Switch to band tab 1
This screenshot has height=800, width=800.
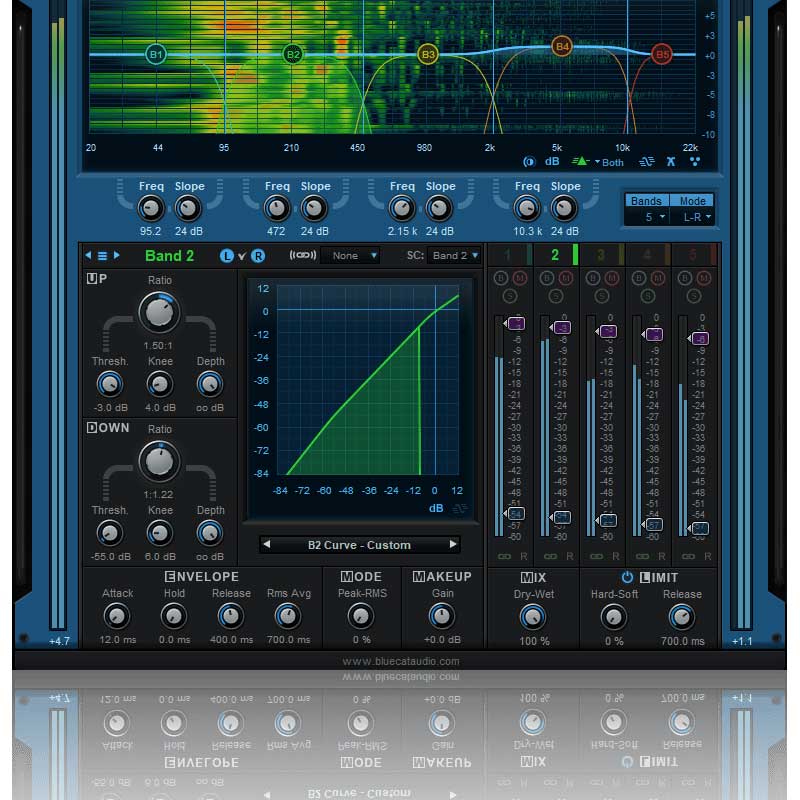(x=510, y=255)
